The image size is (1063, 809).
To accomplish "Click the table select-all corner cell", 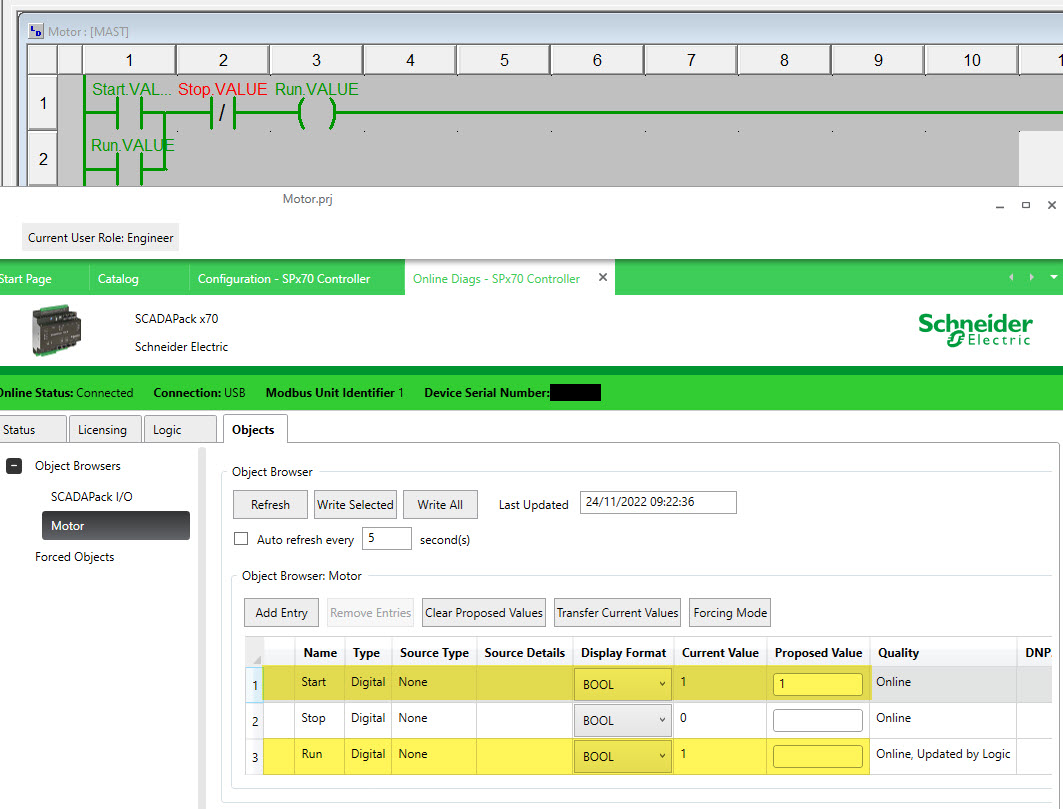I will 254,652.
